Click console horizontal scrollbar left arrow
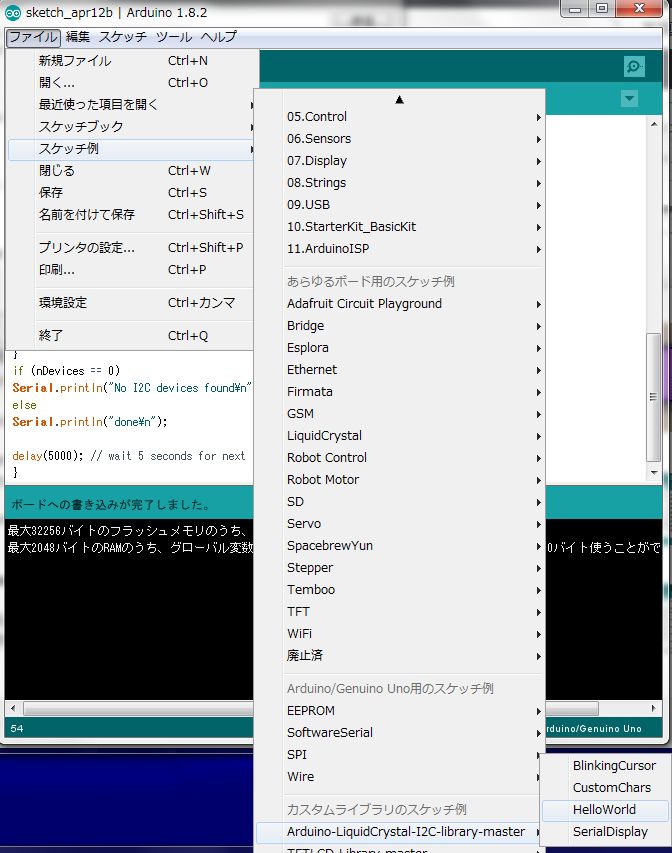672x853 pixels. [x=13, y=708]
